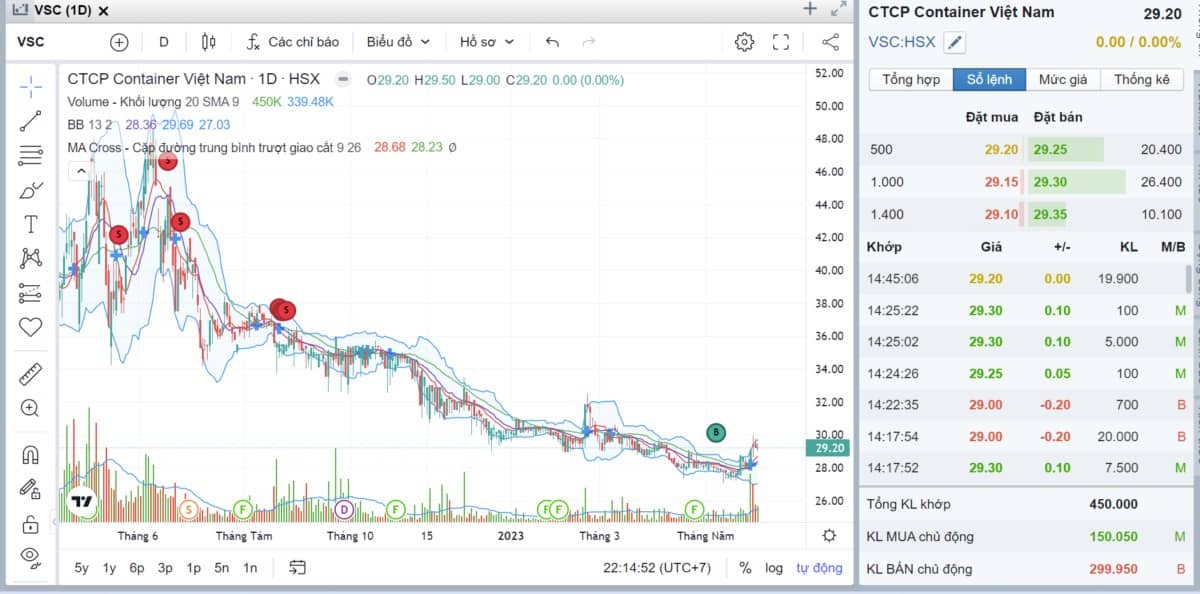Choose the brush drawing tool

pos(30,190)
